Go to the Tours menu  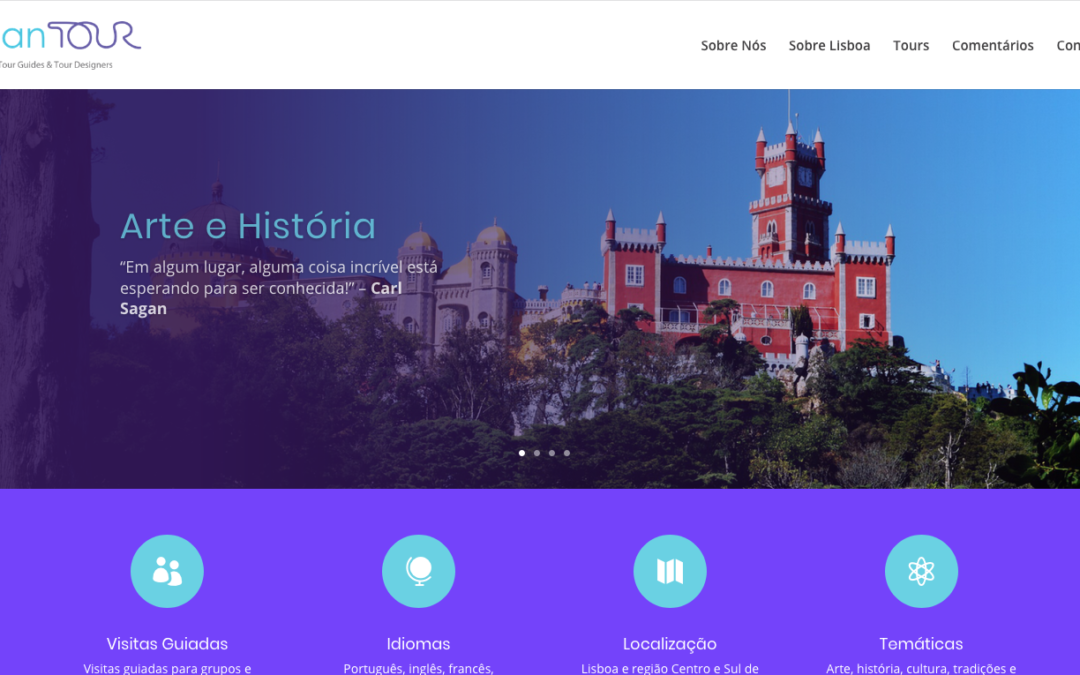point(911,45)
